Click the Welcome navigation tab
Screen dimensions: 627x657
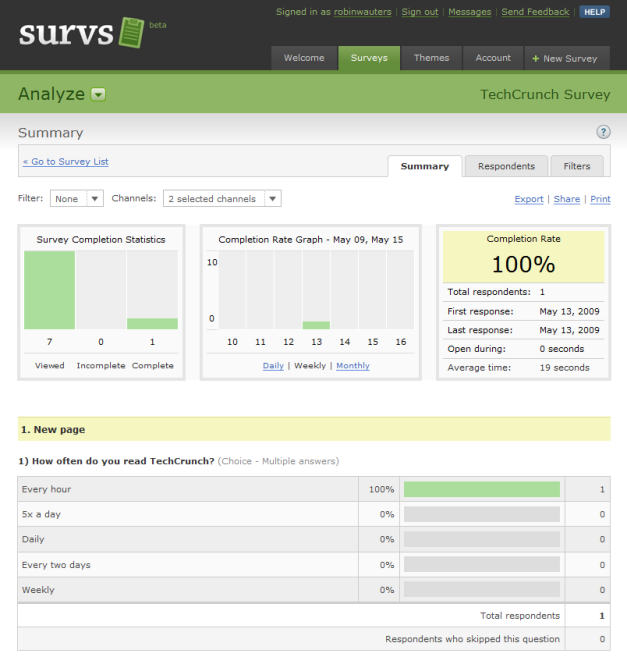(x=304, y=58)
